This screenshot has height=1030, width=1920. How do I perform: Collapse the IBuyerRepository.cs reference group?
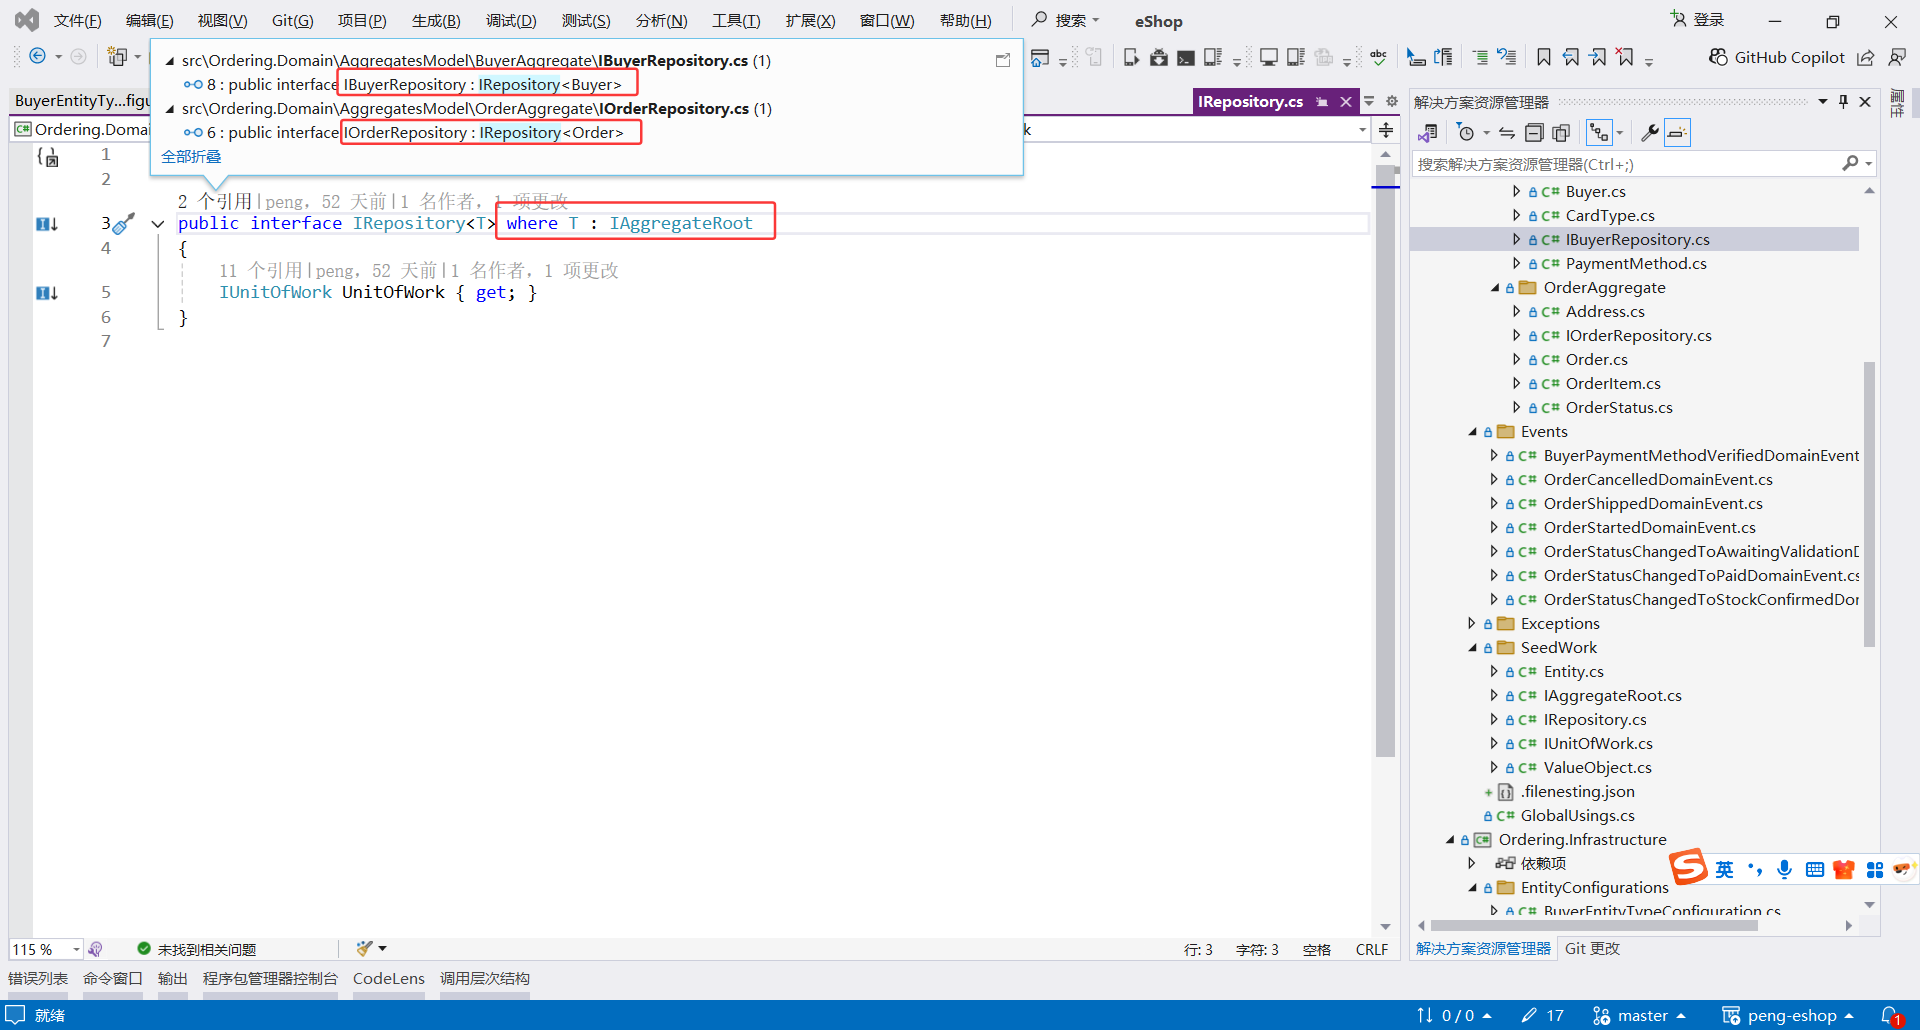(170, 61)
